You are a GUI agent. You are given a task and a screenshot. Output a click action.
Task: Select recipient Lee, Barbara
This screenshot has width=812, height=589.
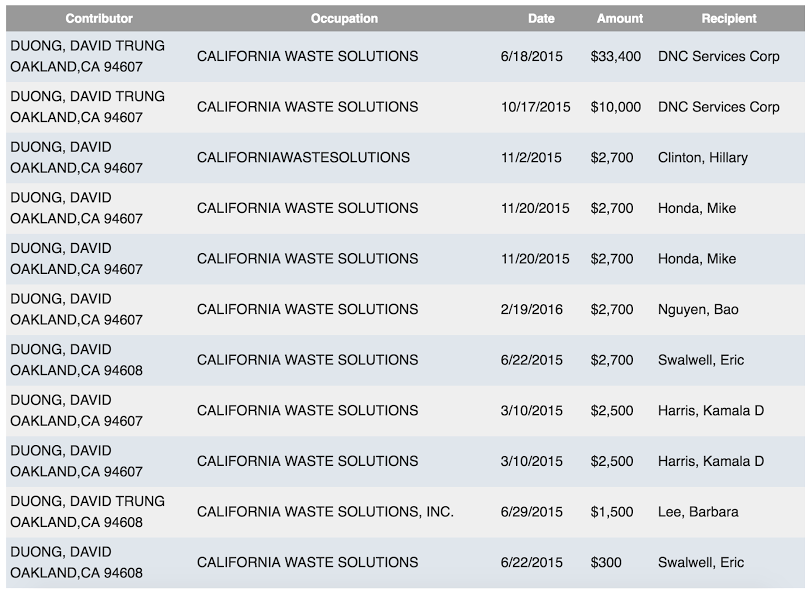click(x=698, y=511)
